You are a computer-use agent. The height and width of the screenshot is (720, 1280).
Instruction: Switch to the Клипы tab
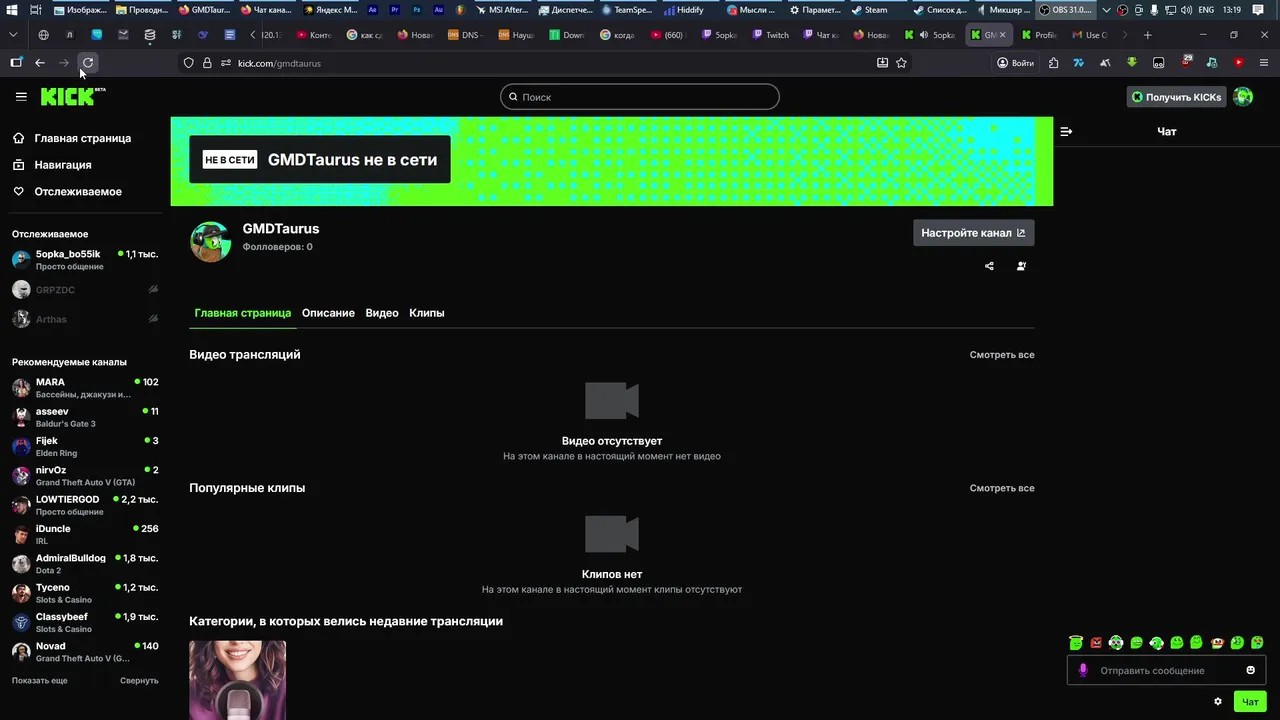(427, 313)
